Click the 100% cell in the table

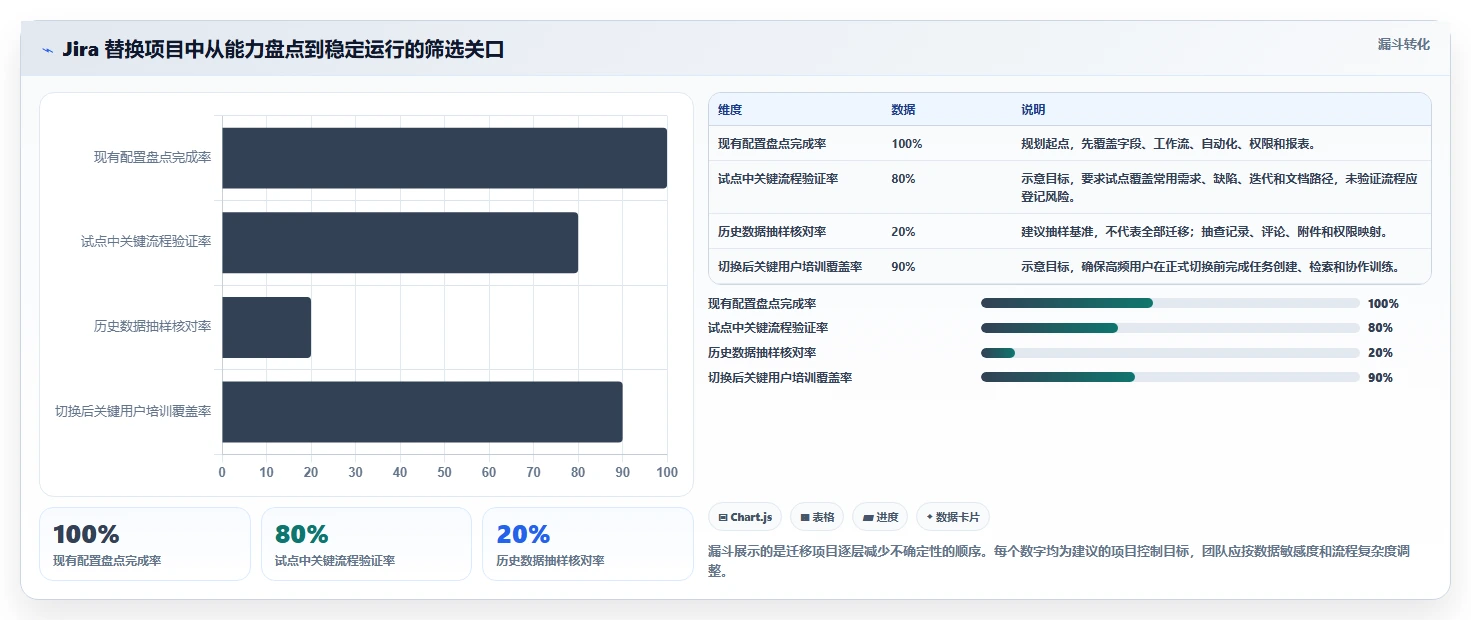(x=906, y=144)
